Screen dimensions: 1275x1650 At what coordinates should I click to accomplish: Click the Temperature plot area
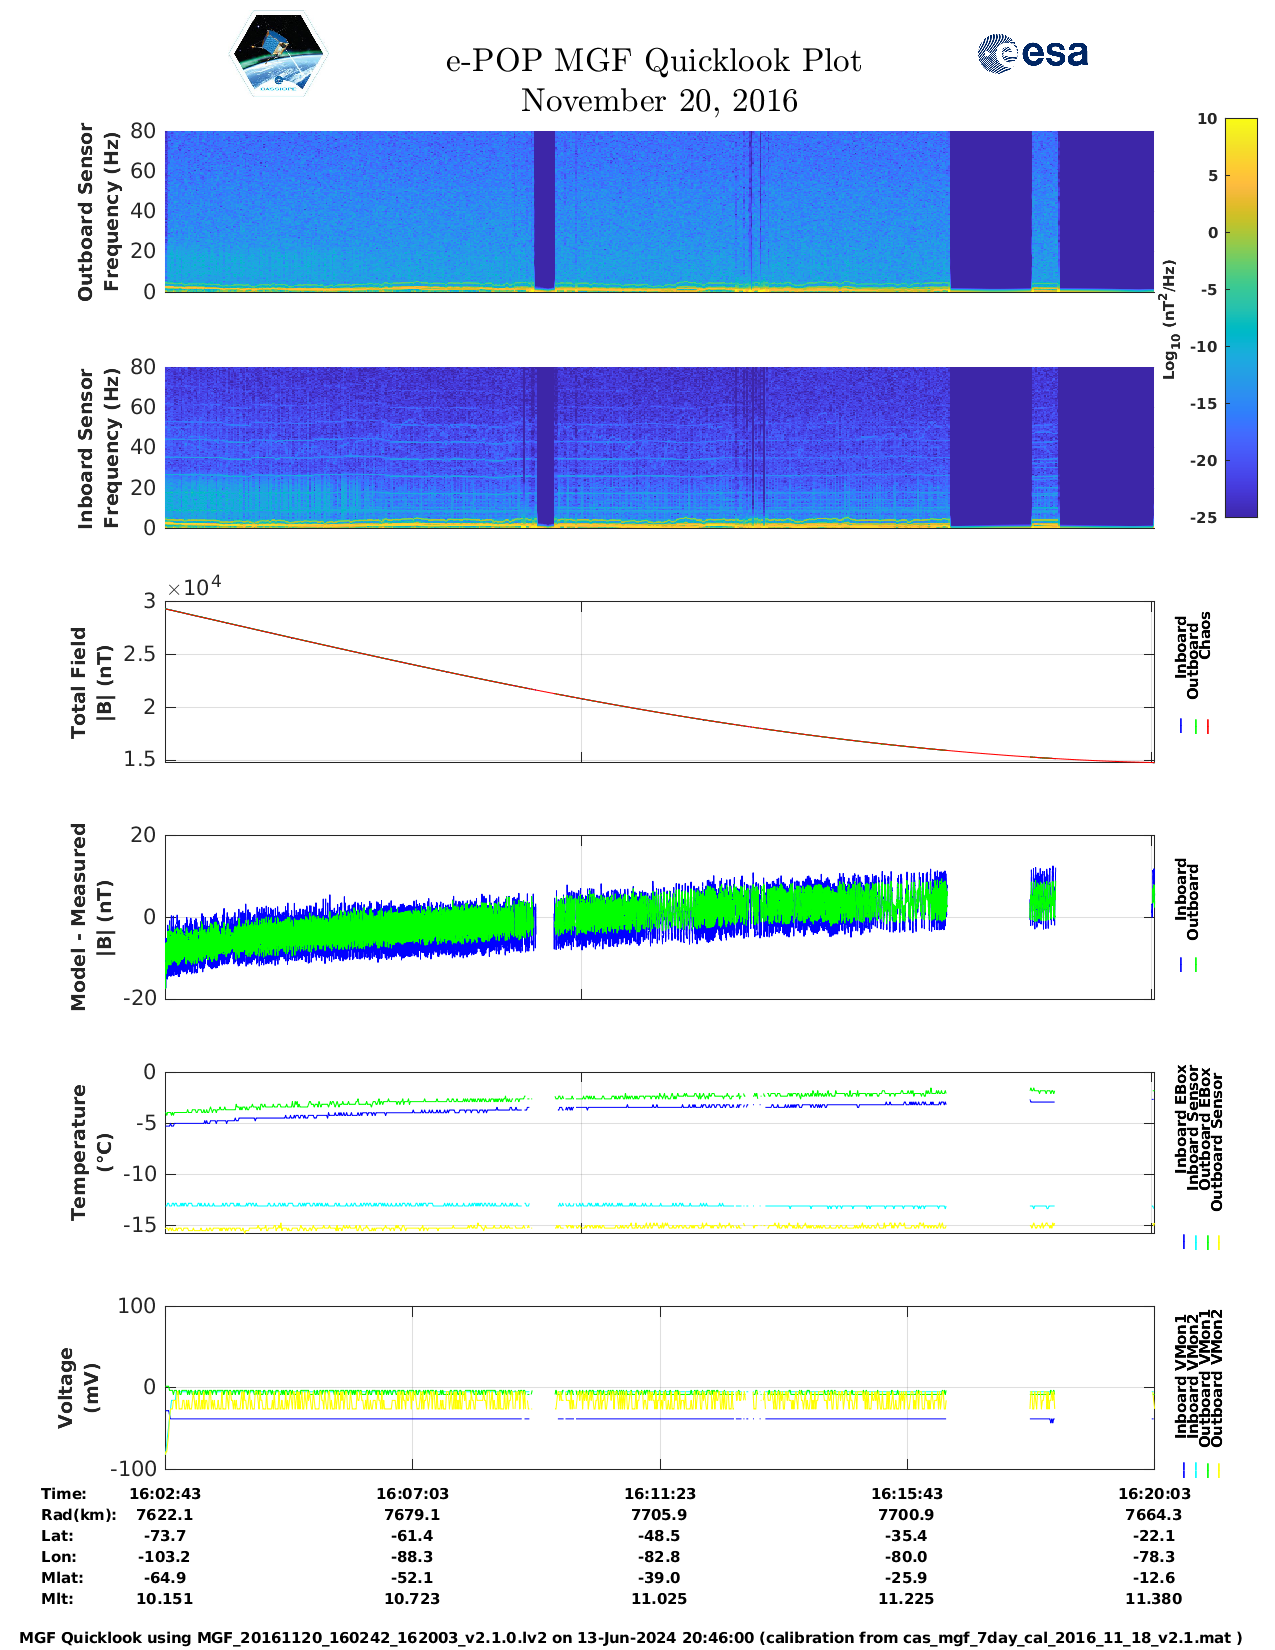(659, 1151)
